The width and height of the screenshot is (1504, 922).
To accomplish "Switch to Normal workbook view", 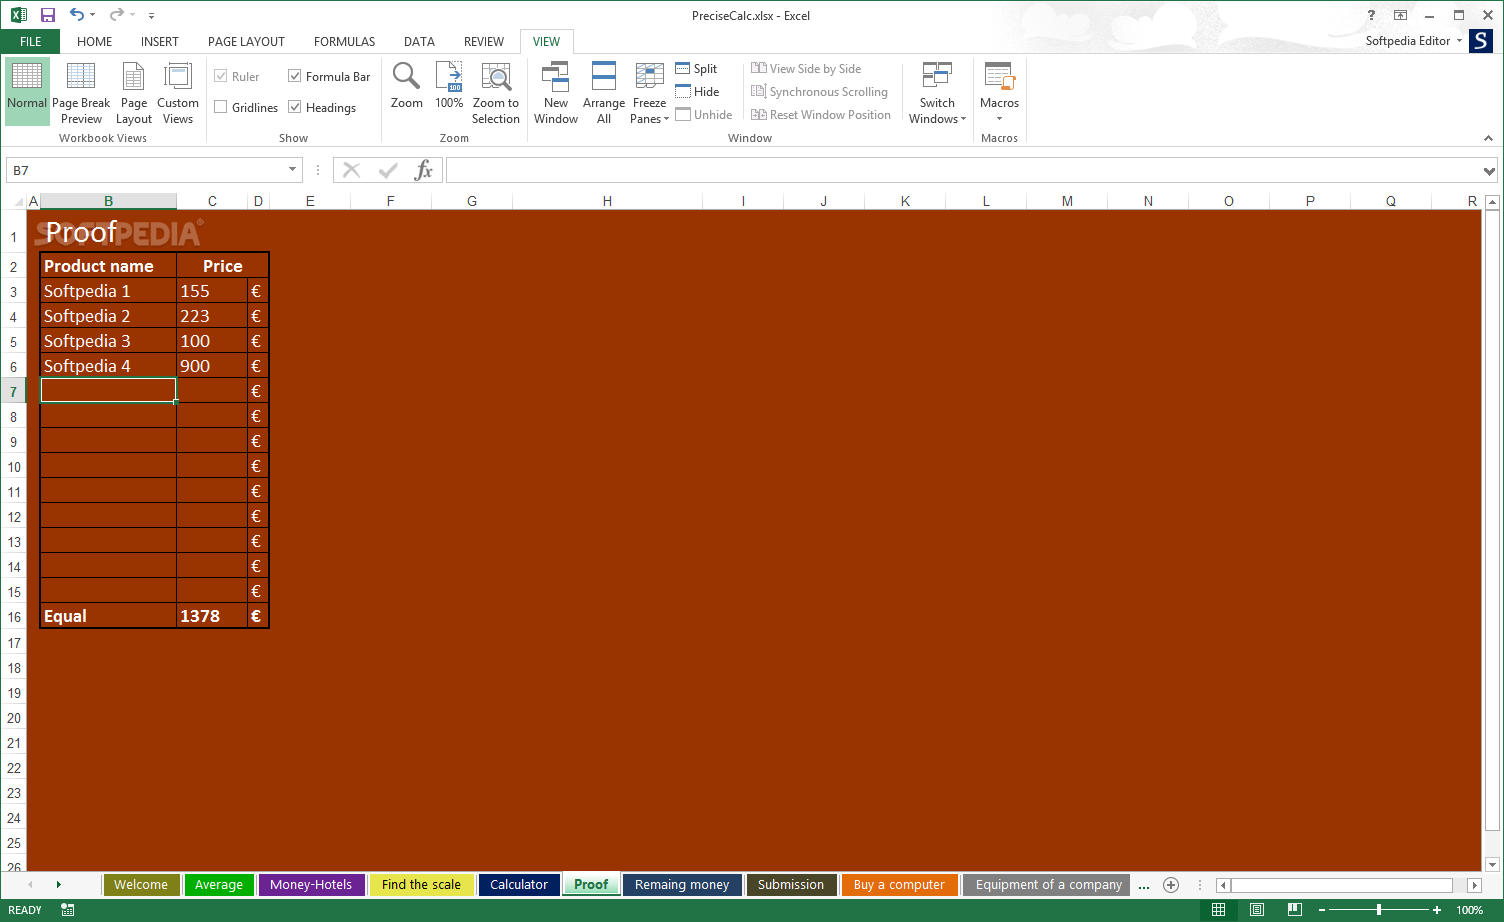I will click(x=27, y=91).
